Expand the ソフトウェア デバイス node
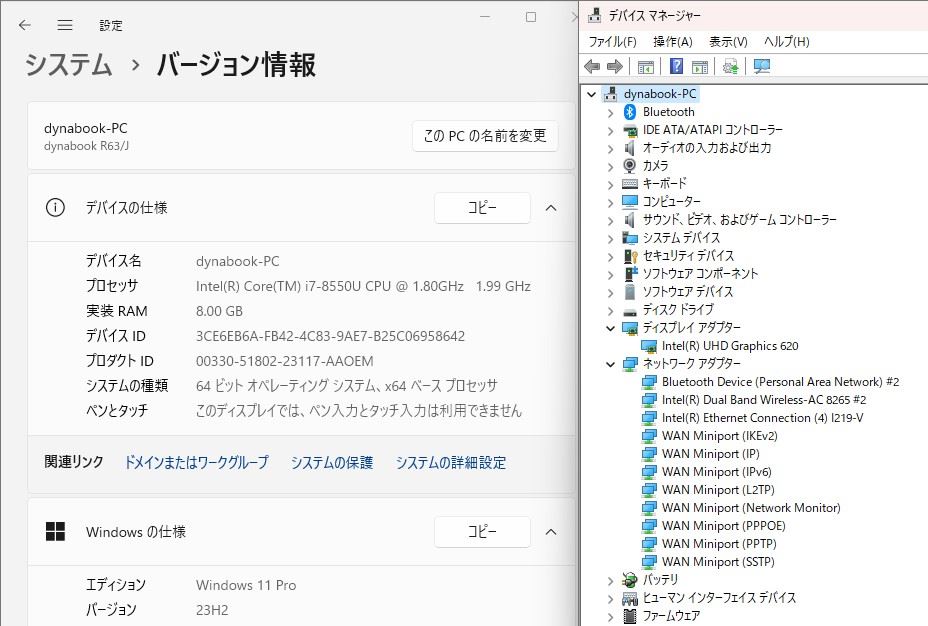This screenshot has height=626, width=928. tap(611, 292)
